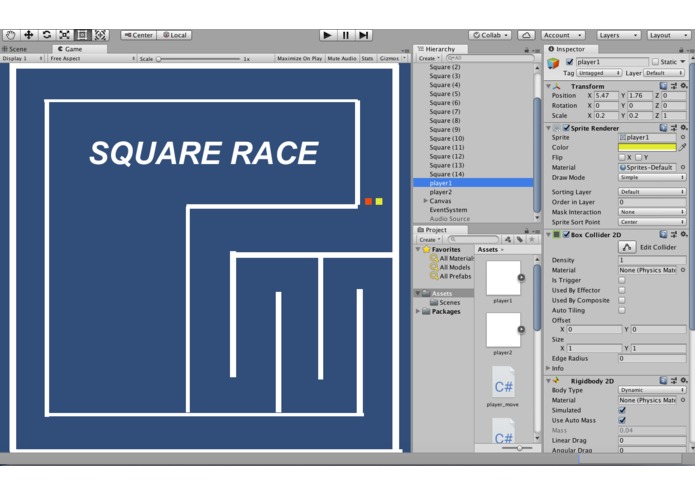
Task: Open Transform component help icon
Action: tap(663, 86)
